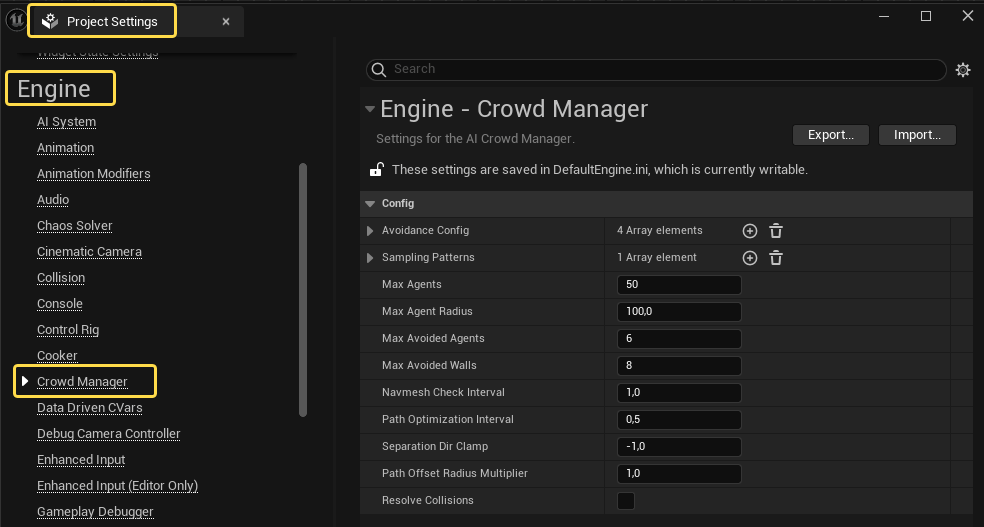
Task: Edit the Max Avoided Agents value
Action: click(679, 339)
